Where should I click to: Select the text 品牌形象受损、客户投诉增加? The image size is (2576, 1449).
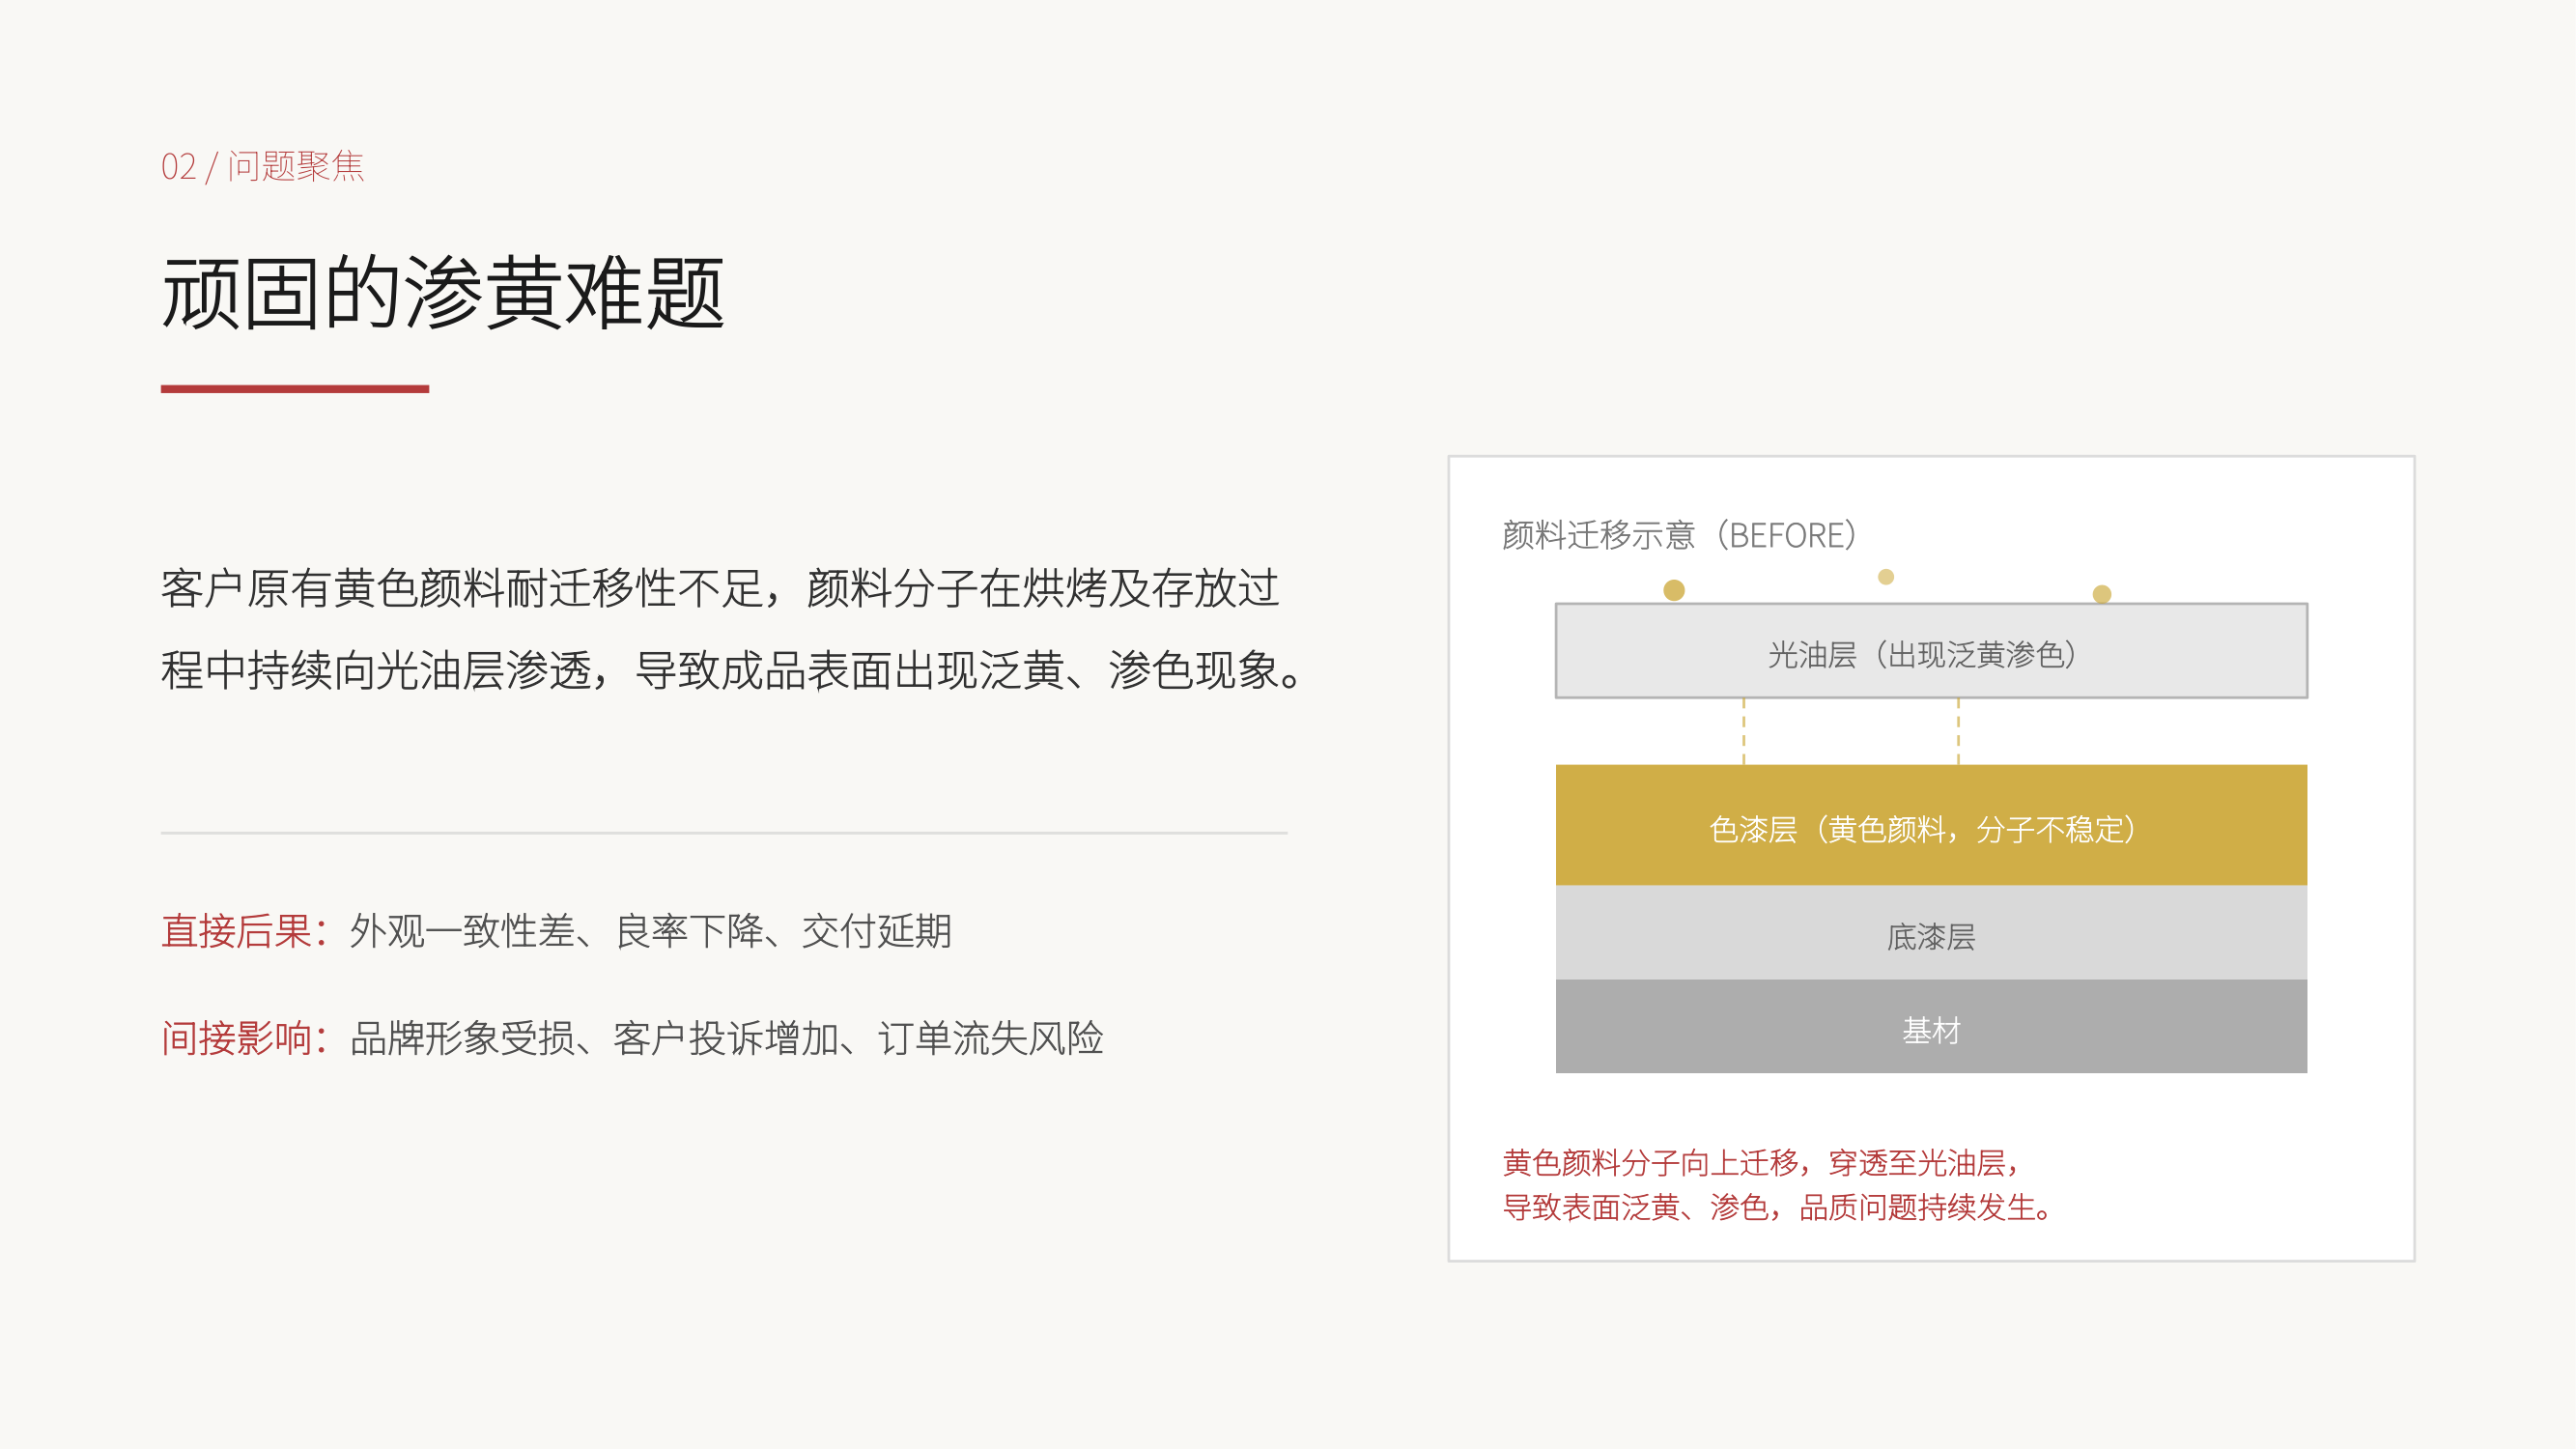click(595, 1038)
